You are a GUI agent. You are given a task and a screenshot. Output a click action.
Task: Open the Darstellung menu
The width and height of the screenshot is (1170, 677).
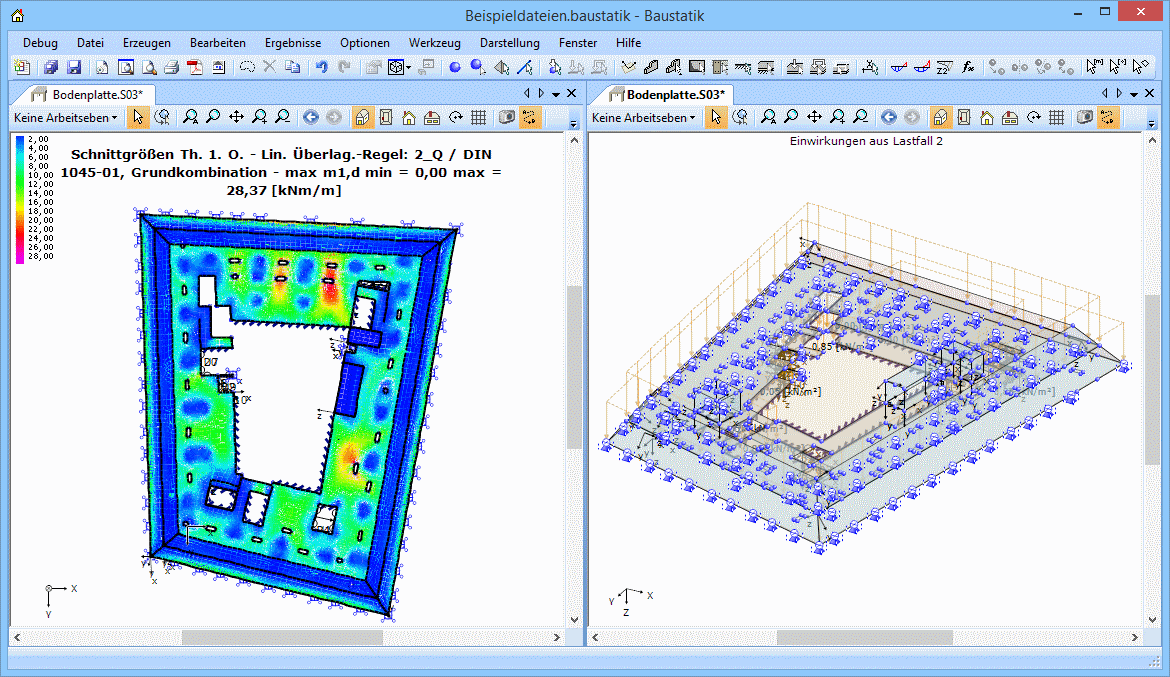click(x=509, y=43)
